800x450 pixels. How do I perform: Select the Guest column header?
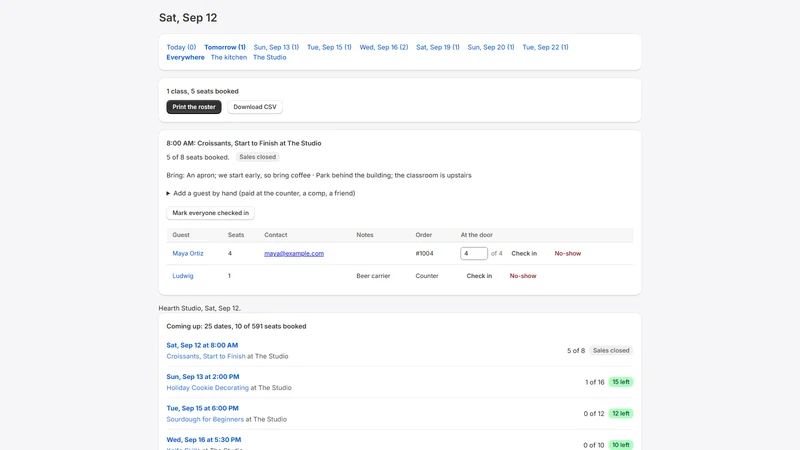pos(181,235)
